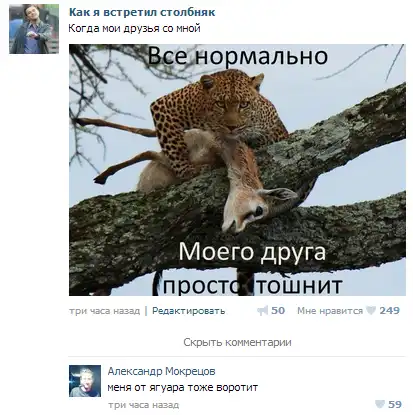413x415 pixels.
Task: Click the comment's три часа назад timestamp
Action: pyautogui.click(x=143, y=405)
